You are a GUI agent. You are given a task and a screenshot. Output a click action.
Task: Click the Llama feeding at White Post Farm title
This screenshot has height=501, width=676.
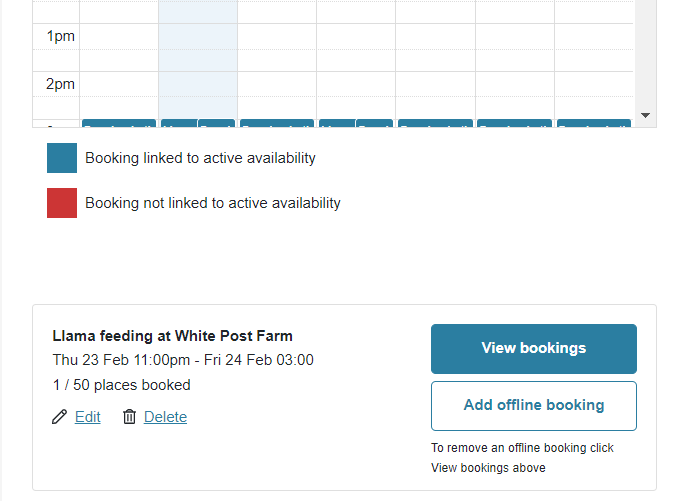click(x=172, y=336)
